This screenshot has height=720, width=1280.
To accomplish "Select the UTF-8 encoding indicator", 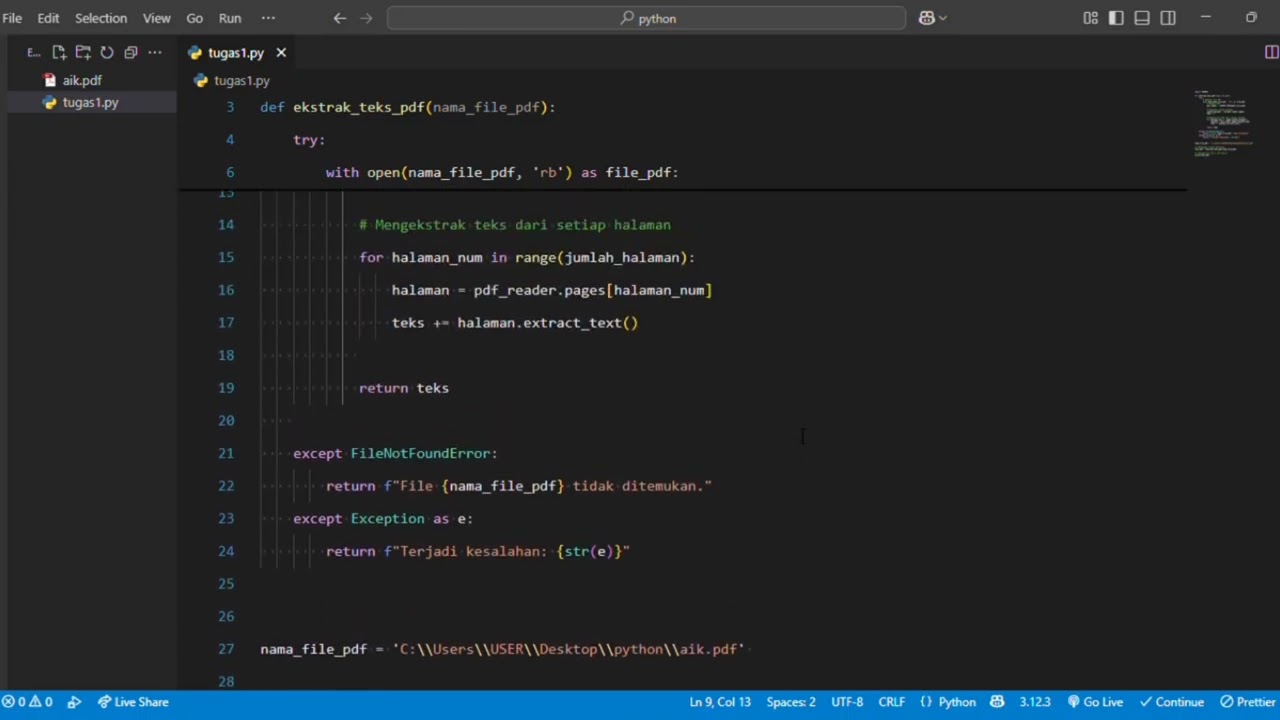I will (847, 702).
